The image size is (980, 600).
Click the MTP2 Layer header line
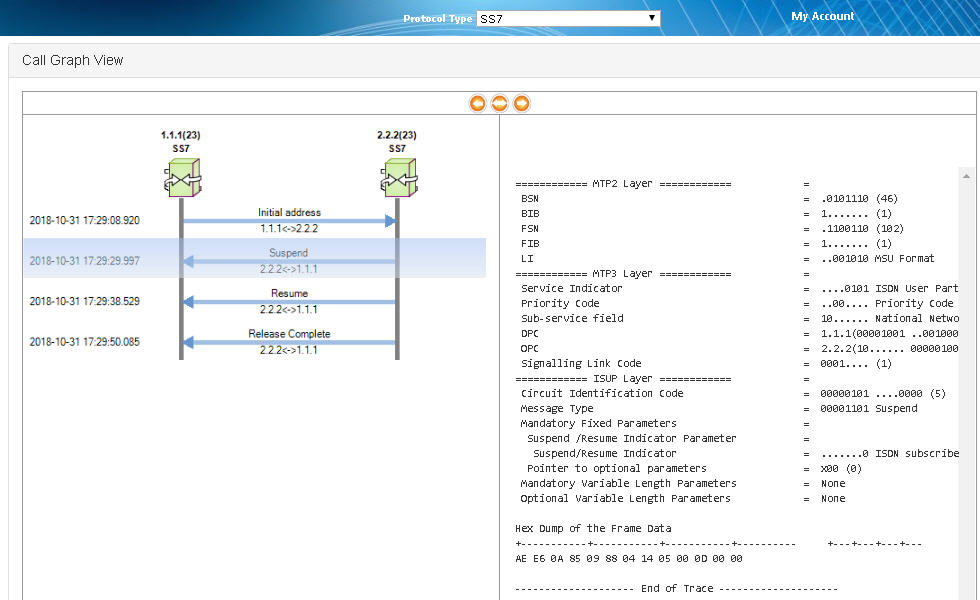[623, 184]
